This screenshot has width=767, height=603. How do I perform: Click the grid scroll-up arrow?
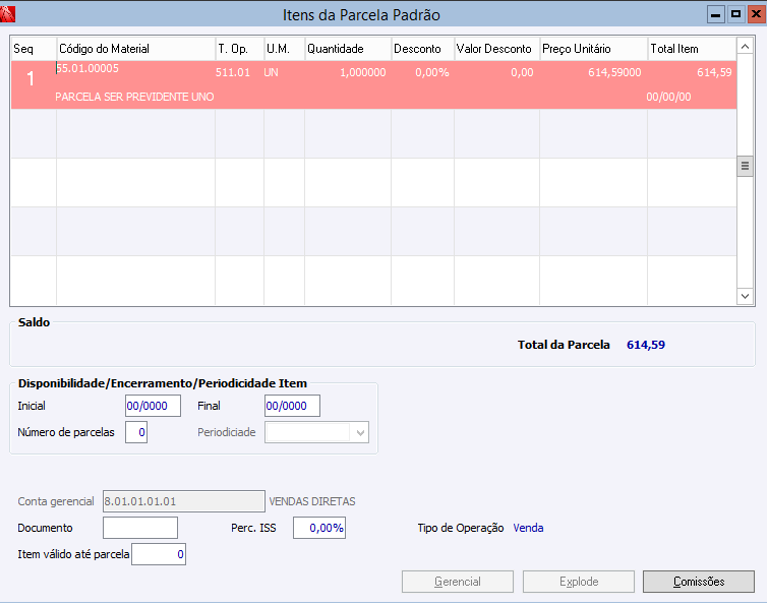(x=745, y=46)
